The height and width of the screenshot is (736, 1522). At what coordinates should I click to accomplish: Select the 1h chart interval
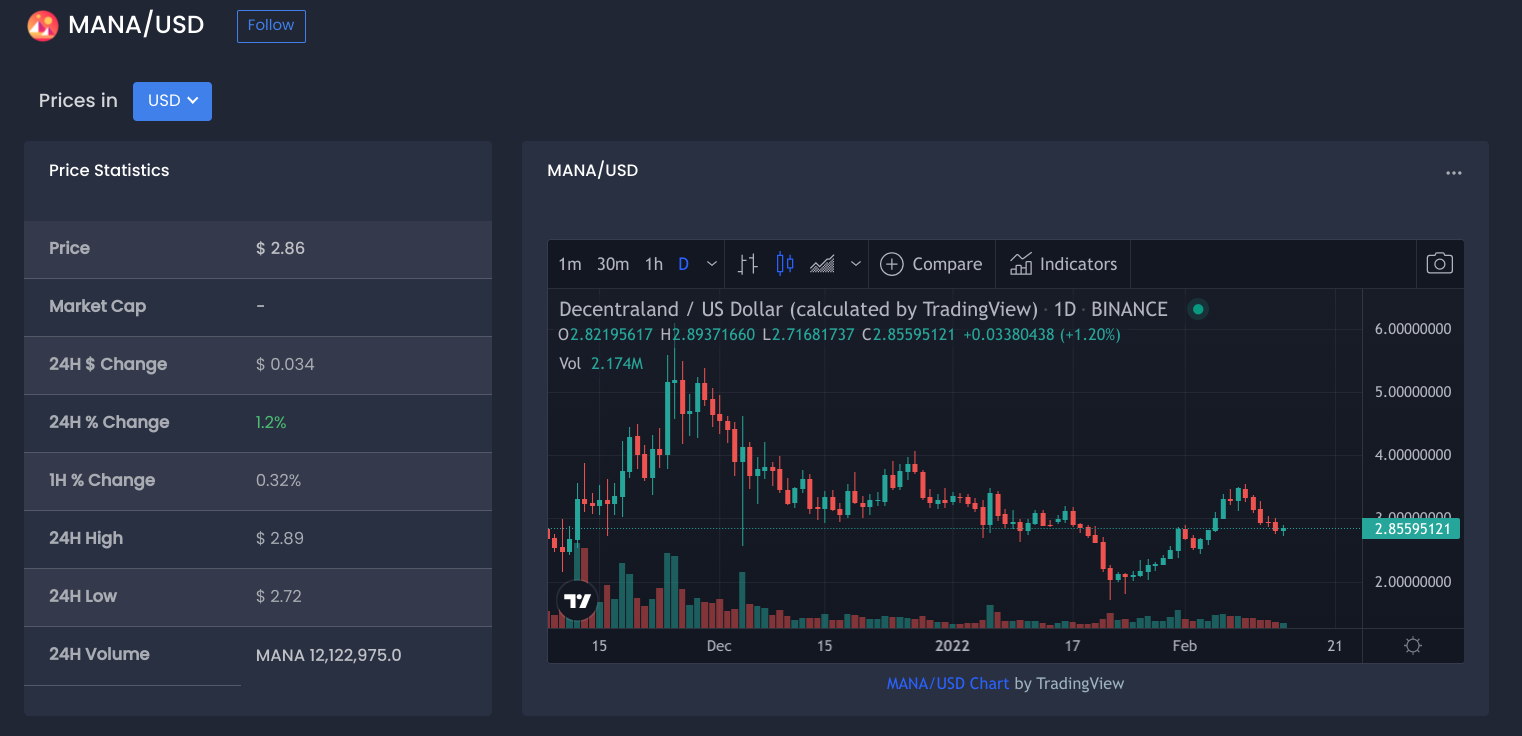click(654, 264)
